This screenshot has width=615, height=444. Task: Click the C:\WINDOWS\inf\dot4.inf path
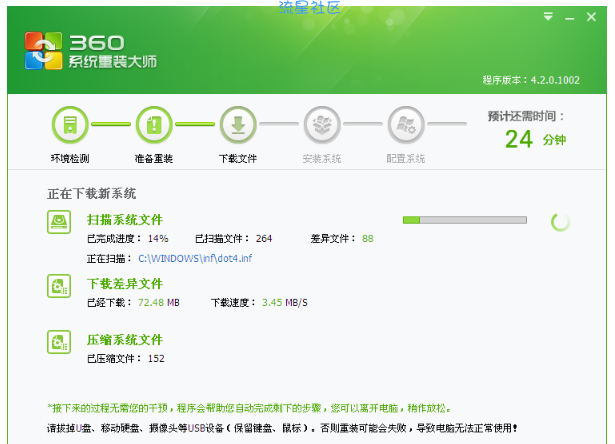195,258
